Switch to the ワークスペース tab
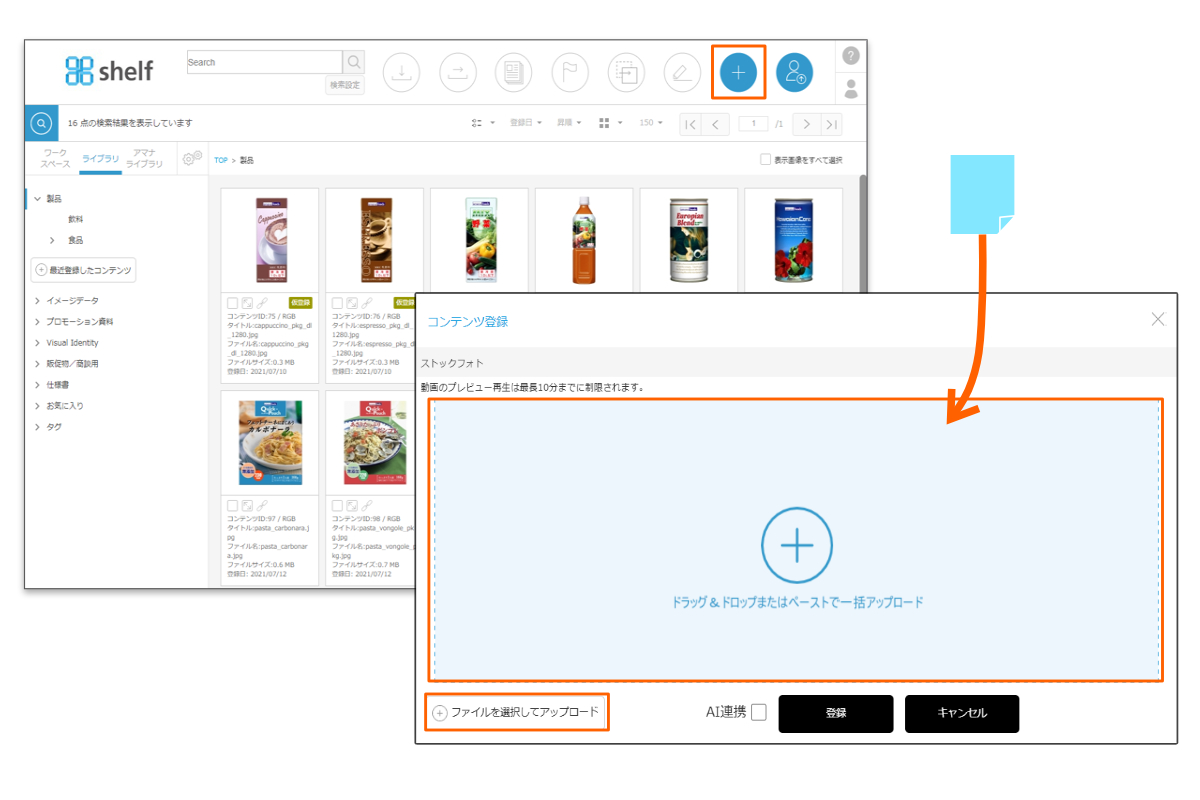The width and height of the screenshot is (1200, 800). (55, 158)
